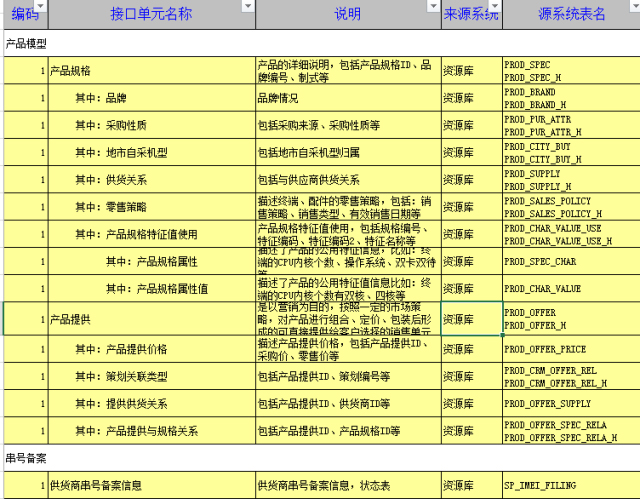Select the 其中：供货关系 cell

click(152, 180)
